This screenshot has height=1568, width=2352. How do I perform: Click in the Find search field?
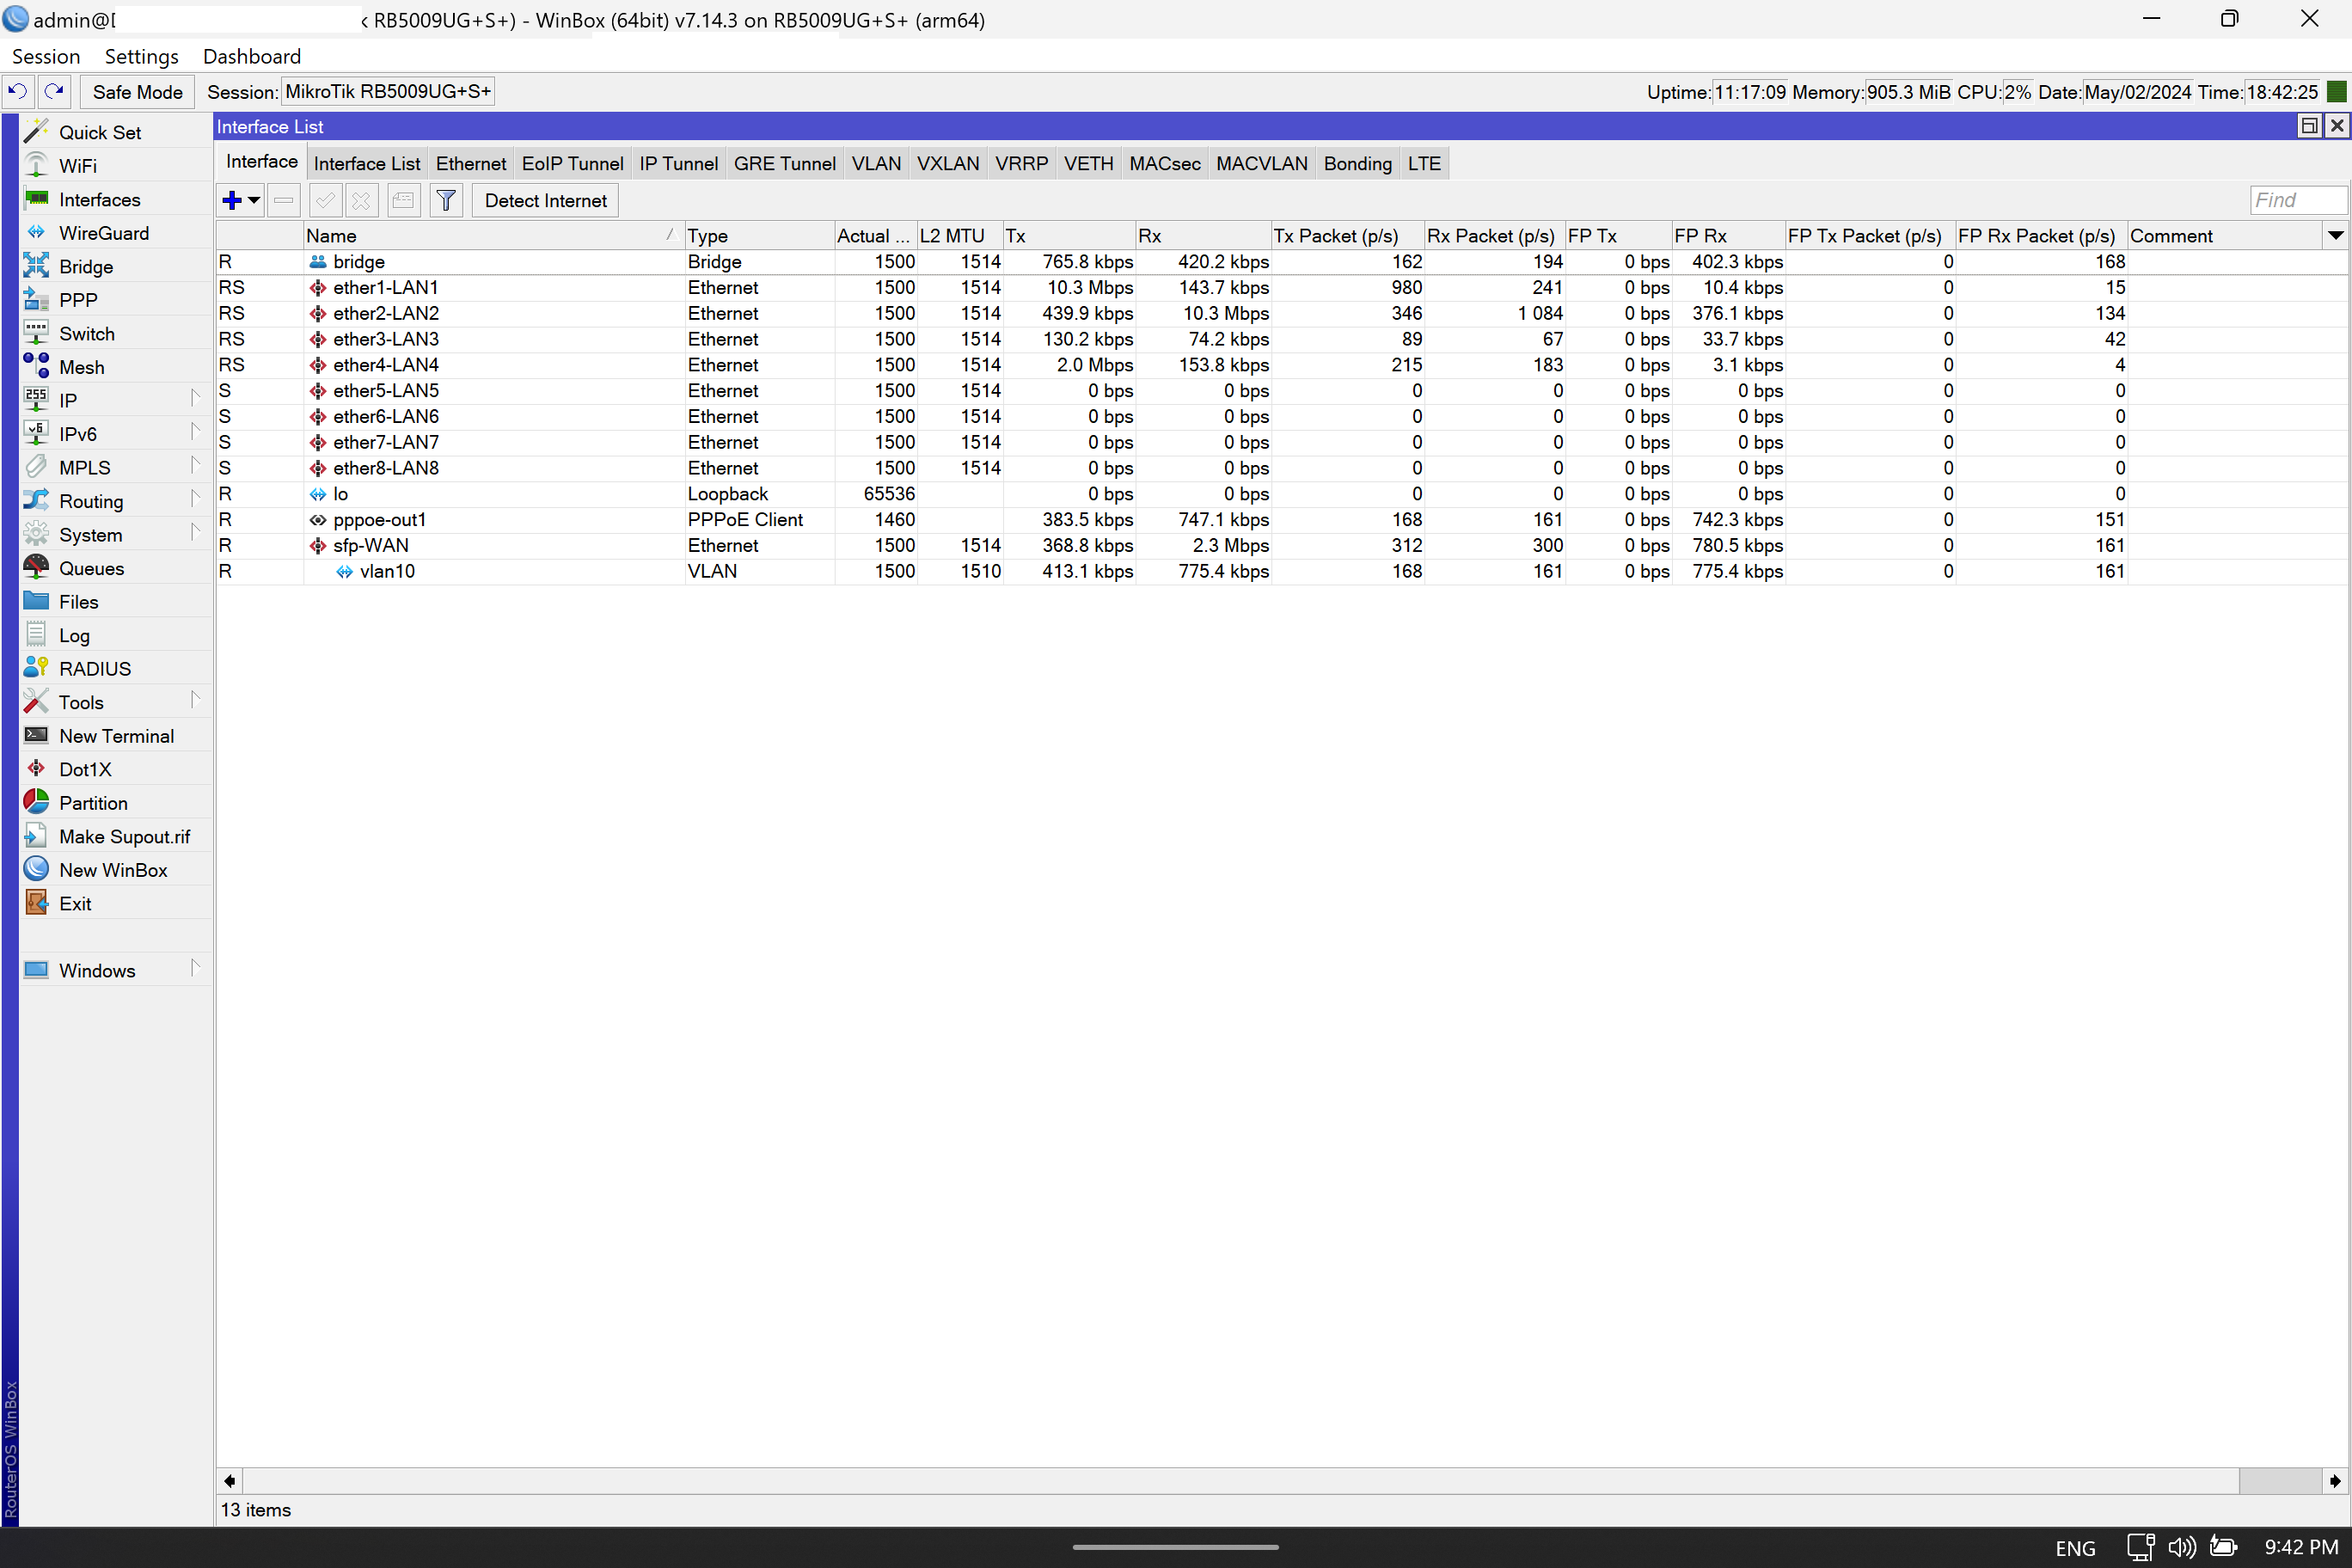tap(2297, 200)
